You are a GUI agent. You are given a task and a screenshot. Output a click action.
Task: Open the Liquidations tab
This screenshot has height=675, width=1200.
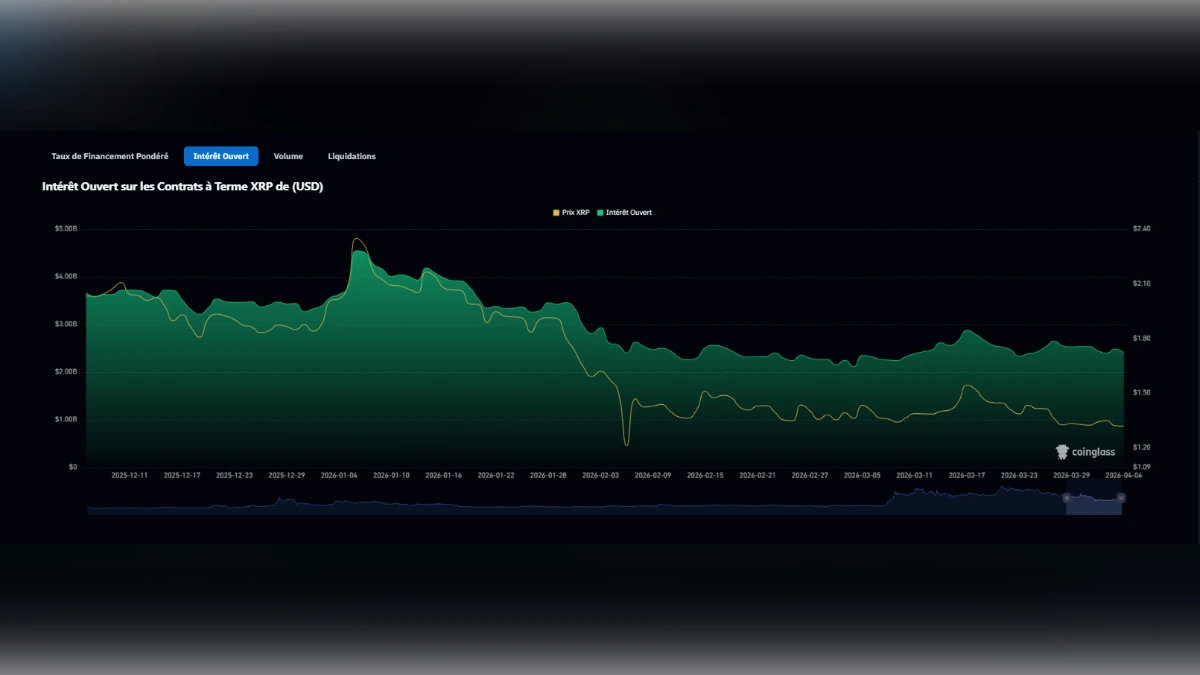click(x=351, y=156)
